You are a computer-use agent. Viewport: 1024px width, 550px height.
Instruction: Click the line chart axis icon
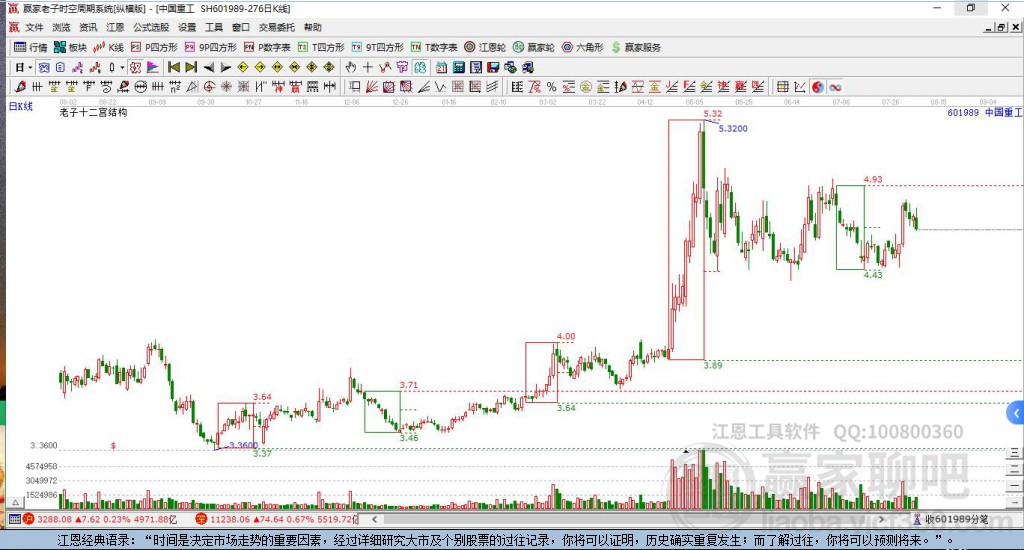800,87
